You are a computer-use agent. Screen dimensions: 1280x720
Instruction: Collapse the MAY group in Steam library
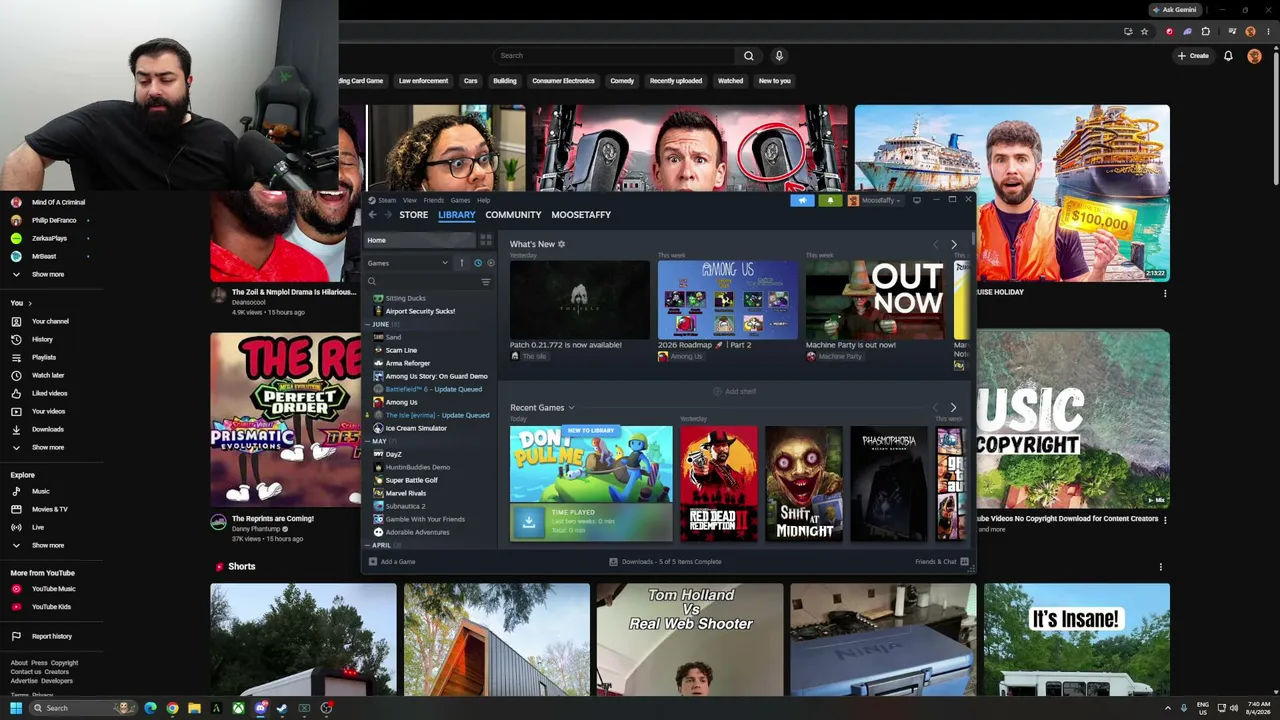tap(369, 441)
